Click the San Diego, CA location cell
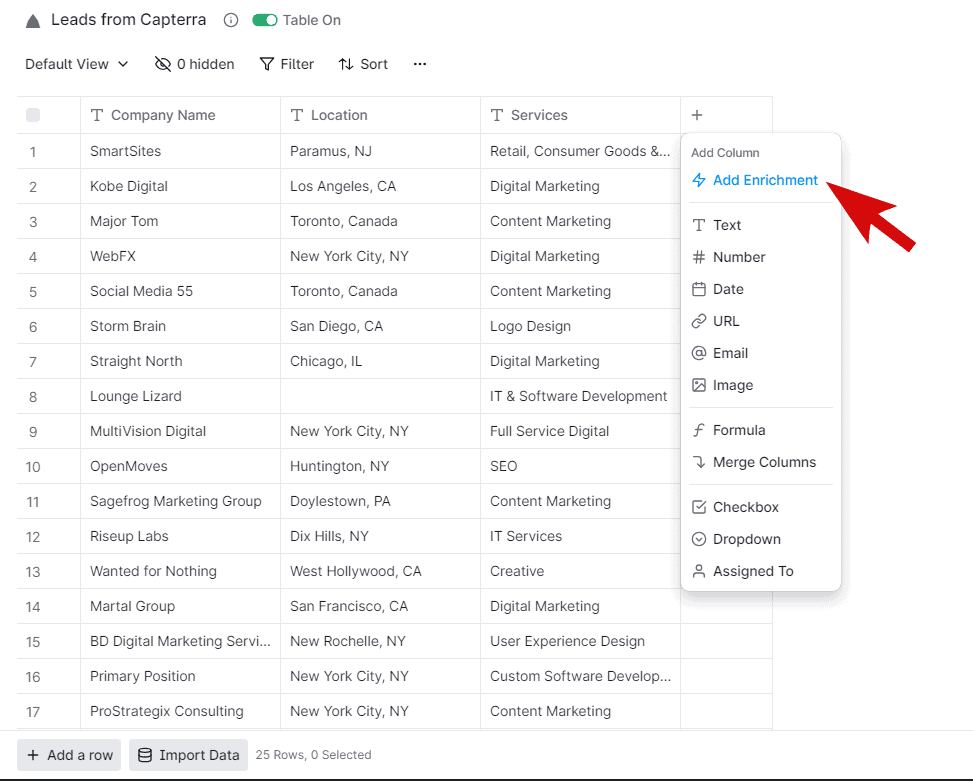Screen dimensions: 973x781 click(x=380, y=326)
